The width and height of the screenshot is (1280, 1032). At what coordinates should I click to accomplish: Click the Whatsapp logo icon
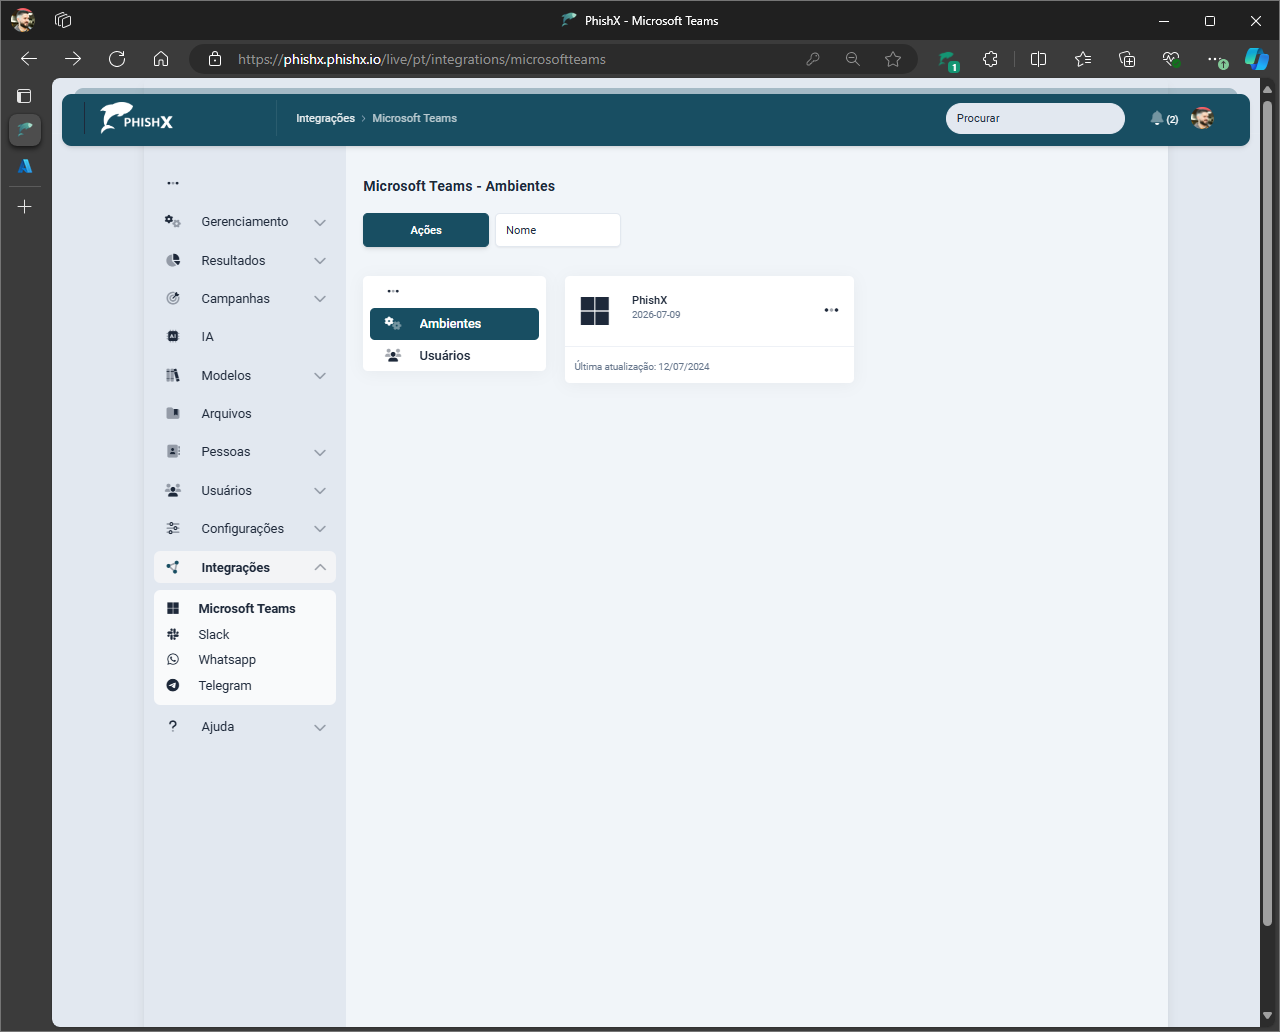click(x=173, y=659)
